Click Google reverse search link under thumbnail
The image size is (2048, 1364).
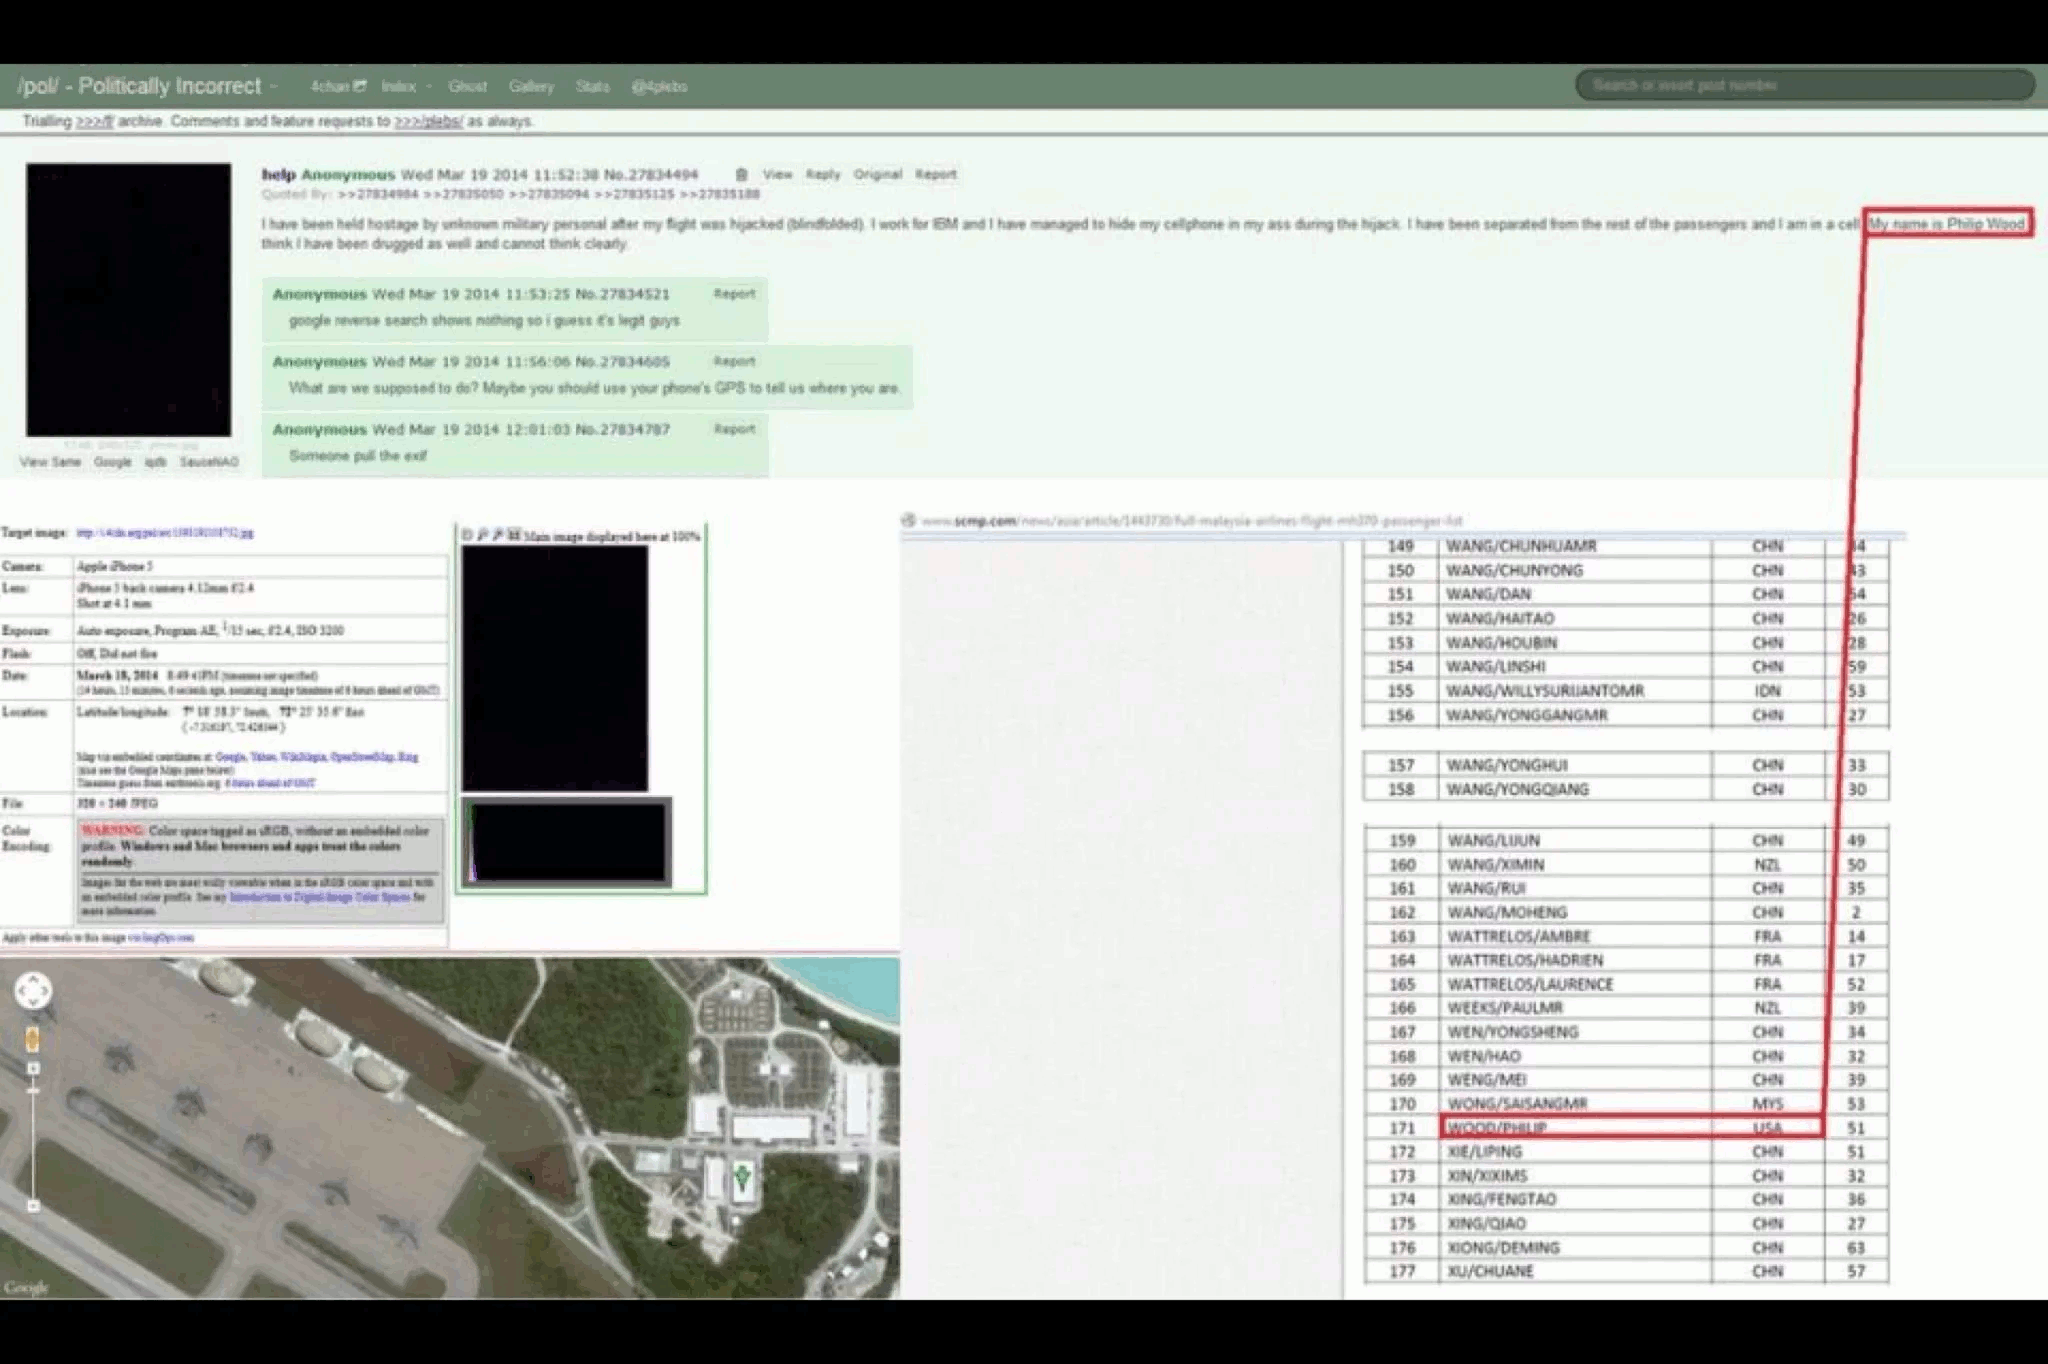pyautogui.click(x=113, y=462)
